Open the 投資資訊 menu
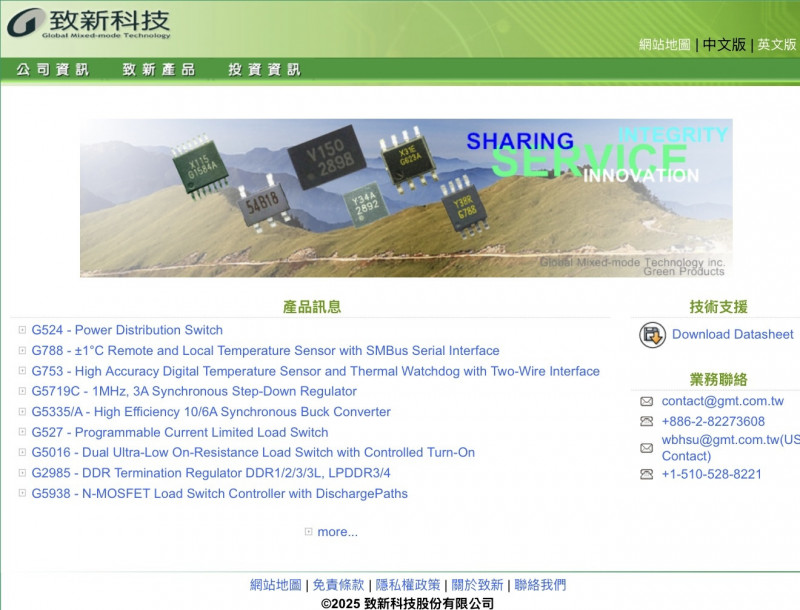The height and width of the screenshot is (610, 800). (264, 69)
